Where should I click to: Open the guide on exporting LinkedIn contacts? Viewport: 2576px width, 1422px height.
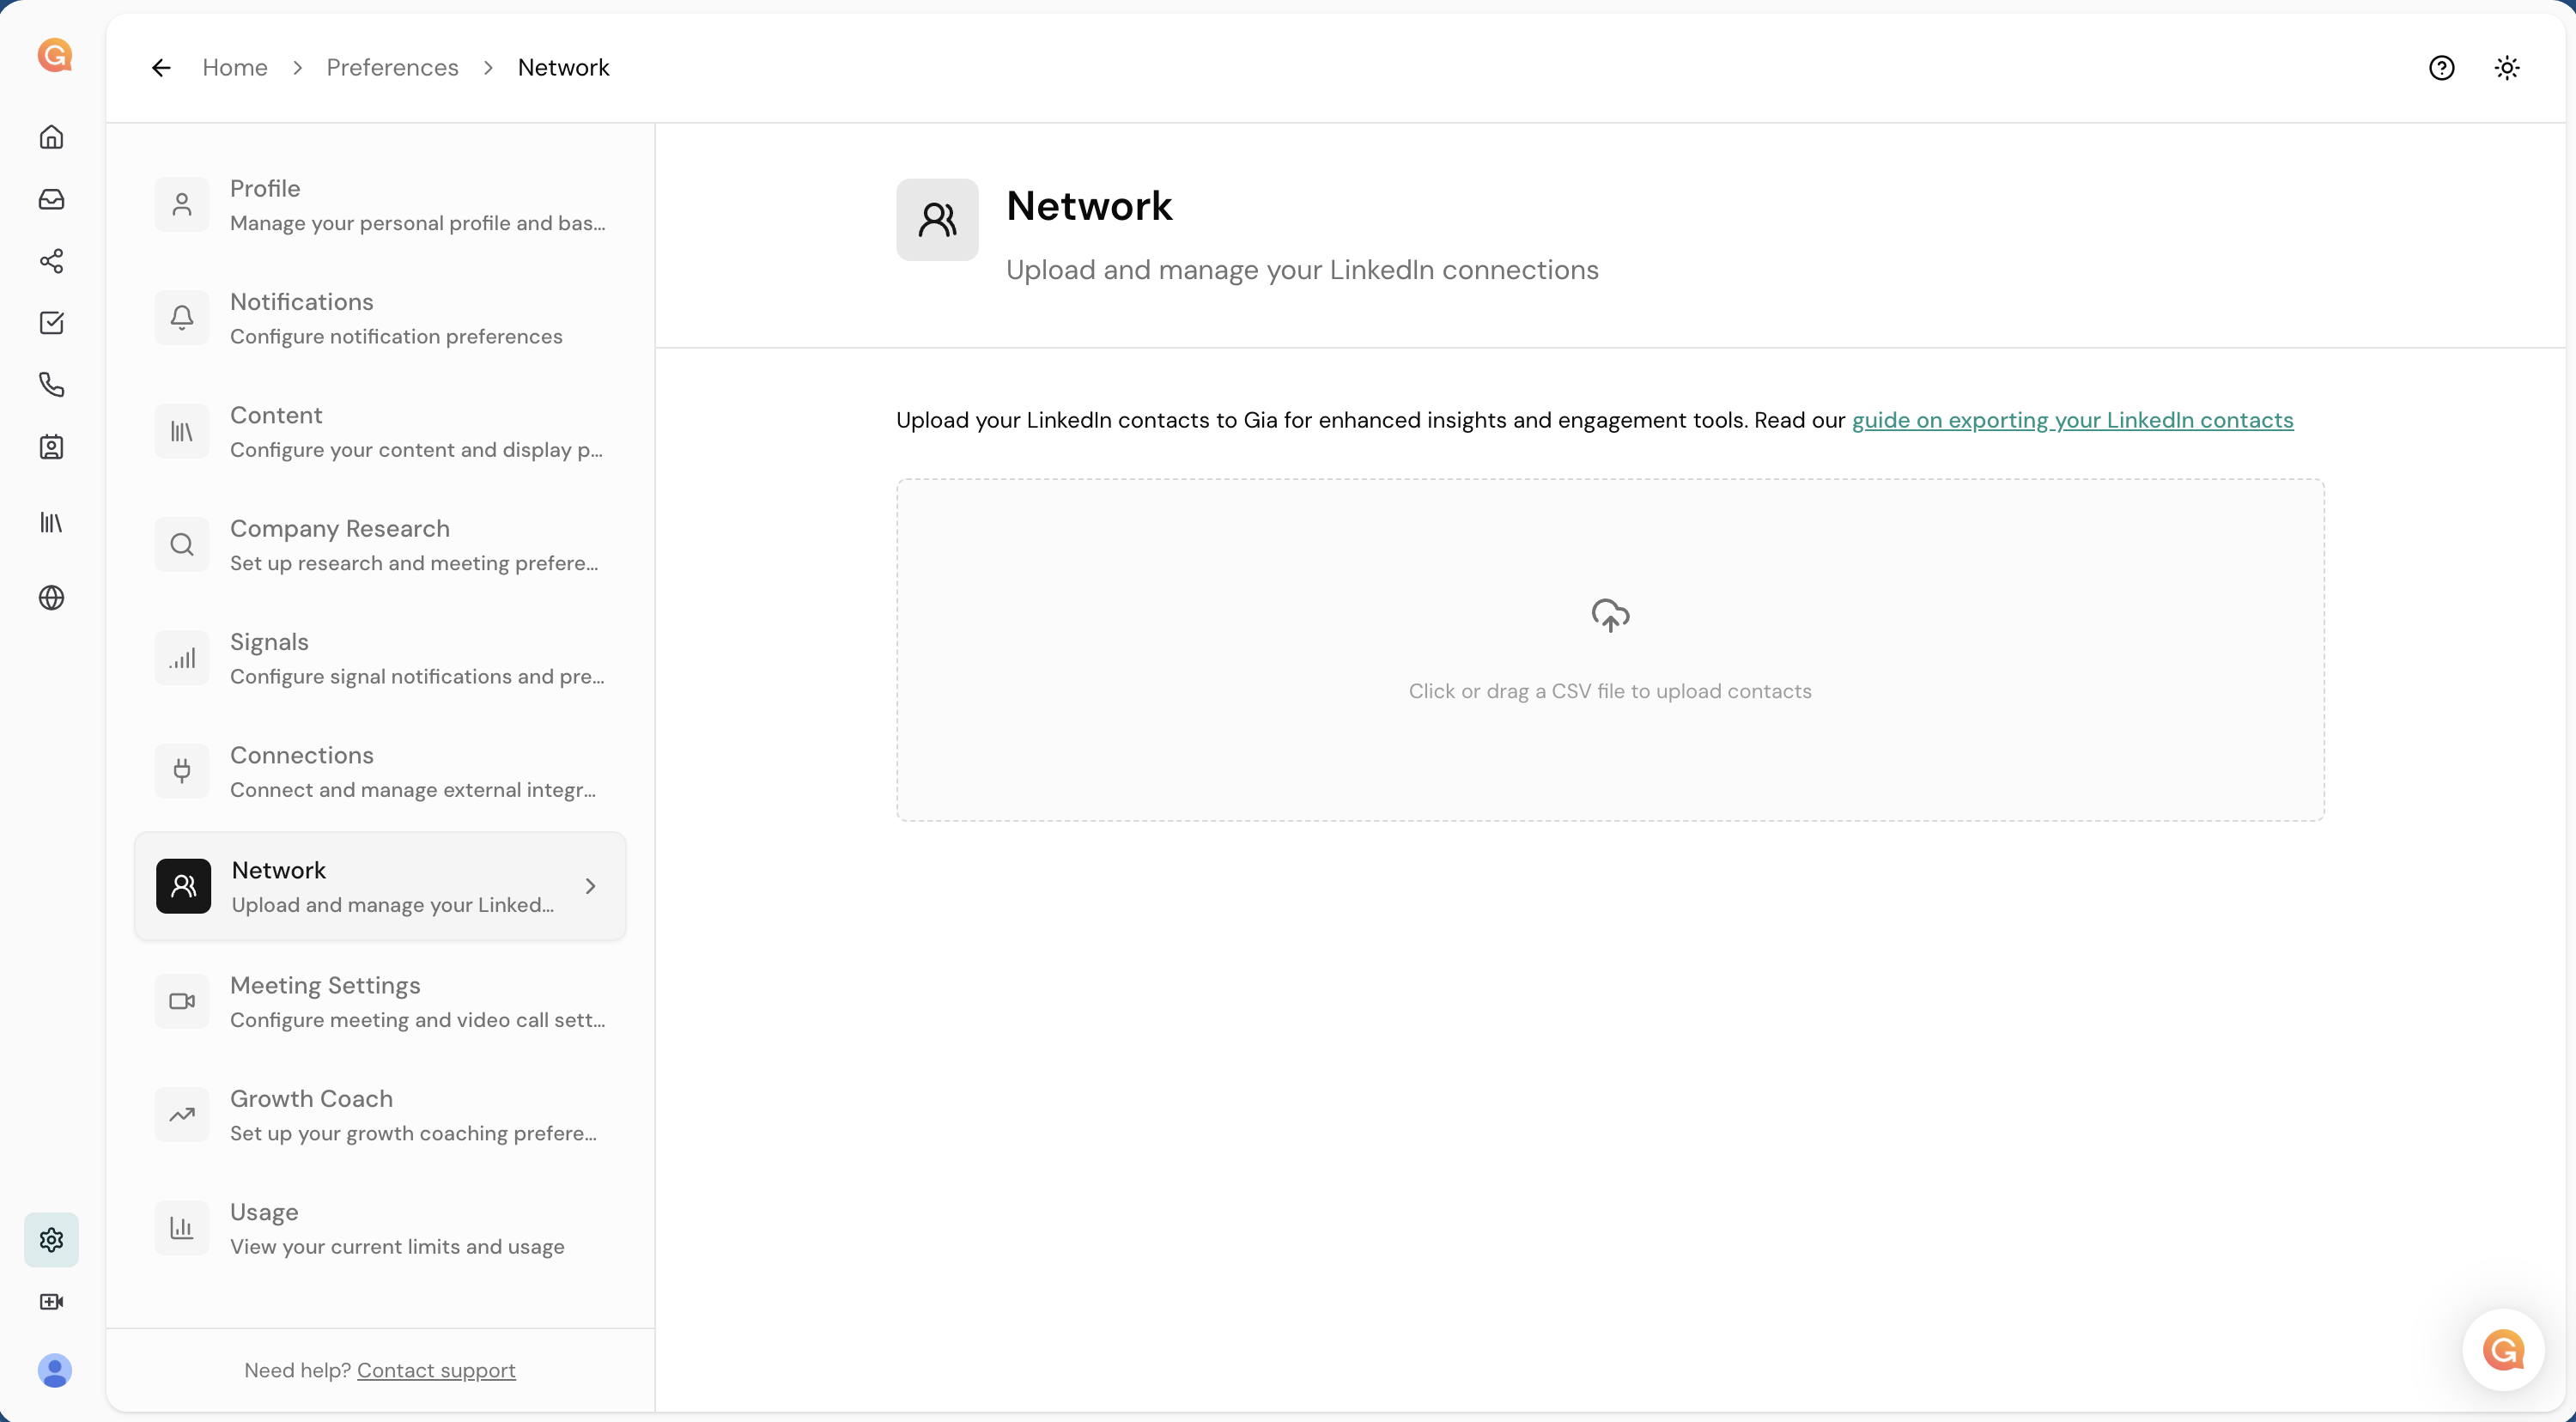(x=2073, y=421)
